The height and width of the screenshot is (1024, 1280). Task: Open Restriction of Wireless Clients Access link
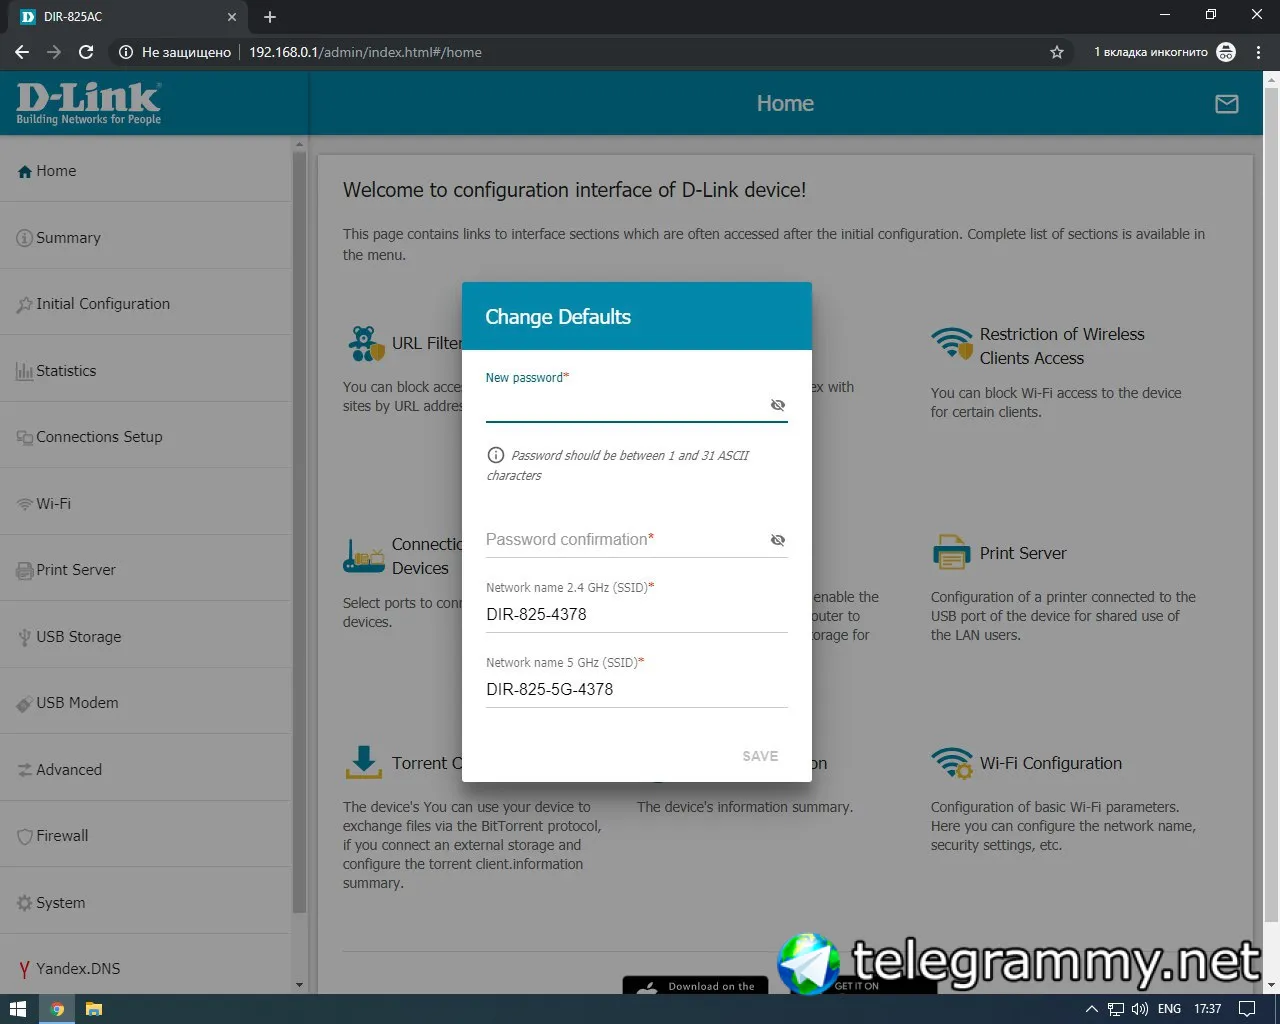[1062, 346]
